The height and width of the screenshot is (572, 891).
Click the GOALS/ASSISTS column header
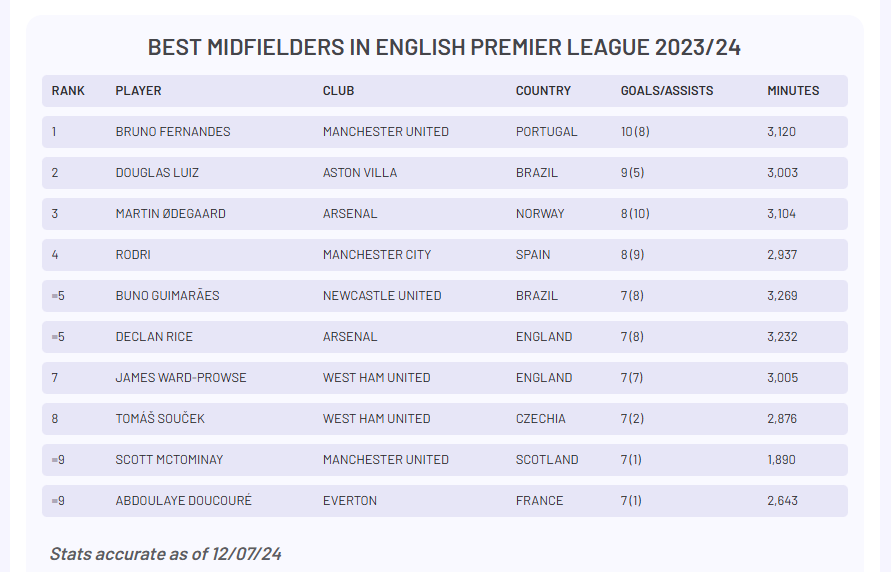pyautogui.click(x=667, y=91)
